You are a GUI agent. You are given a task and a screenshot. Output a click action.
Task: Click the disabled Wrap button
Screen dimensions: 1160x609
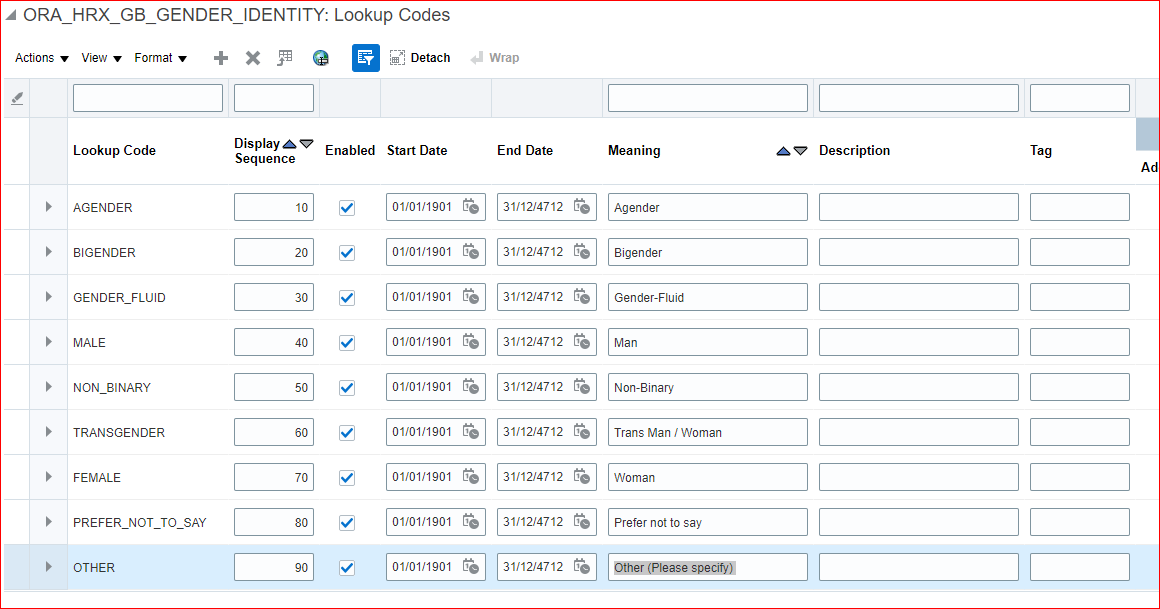coord(503,57)
